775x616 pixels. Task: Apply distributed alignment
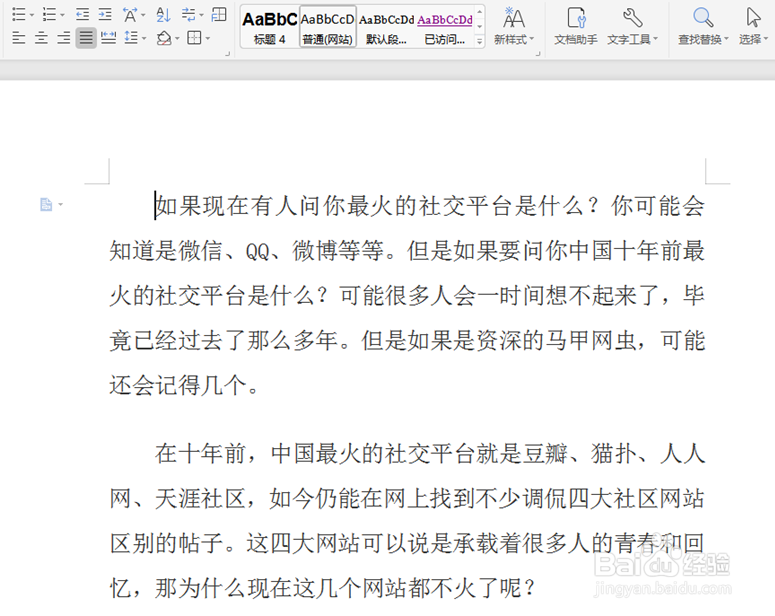[x=108, y=38]
